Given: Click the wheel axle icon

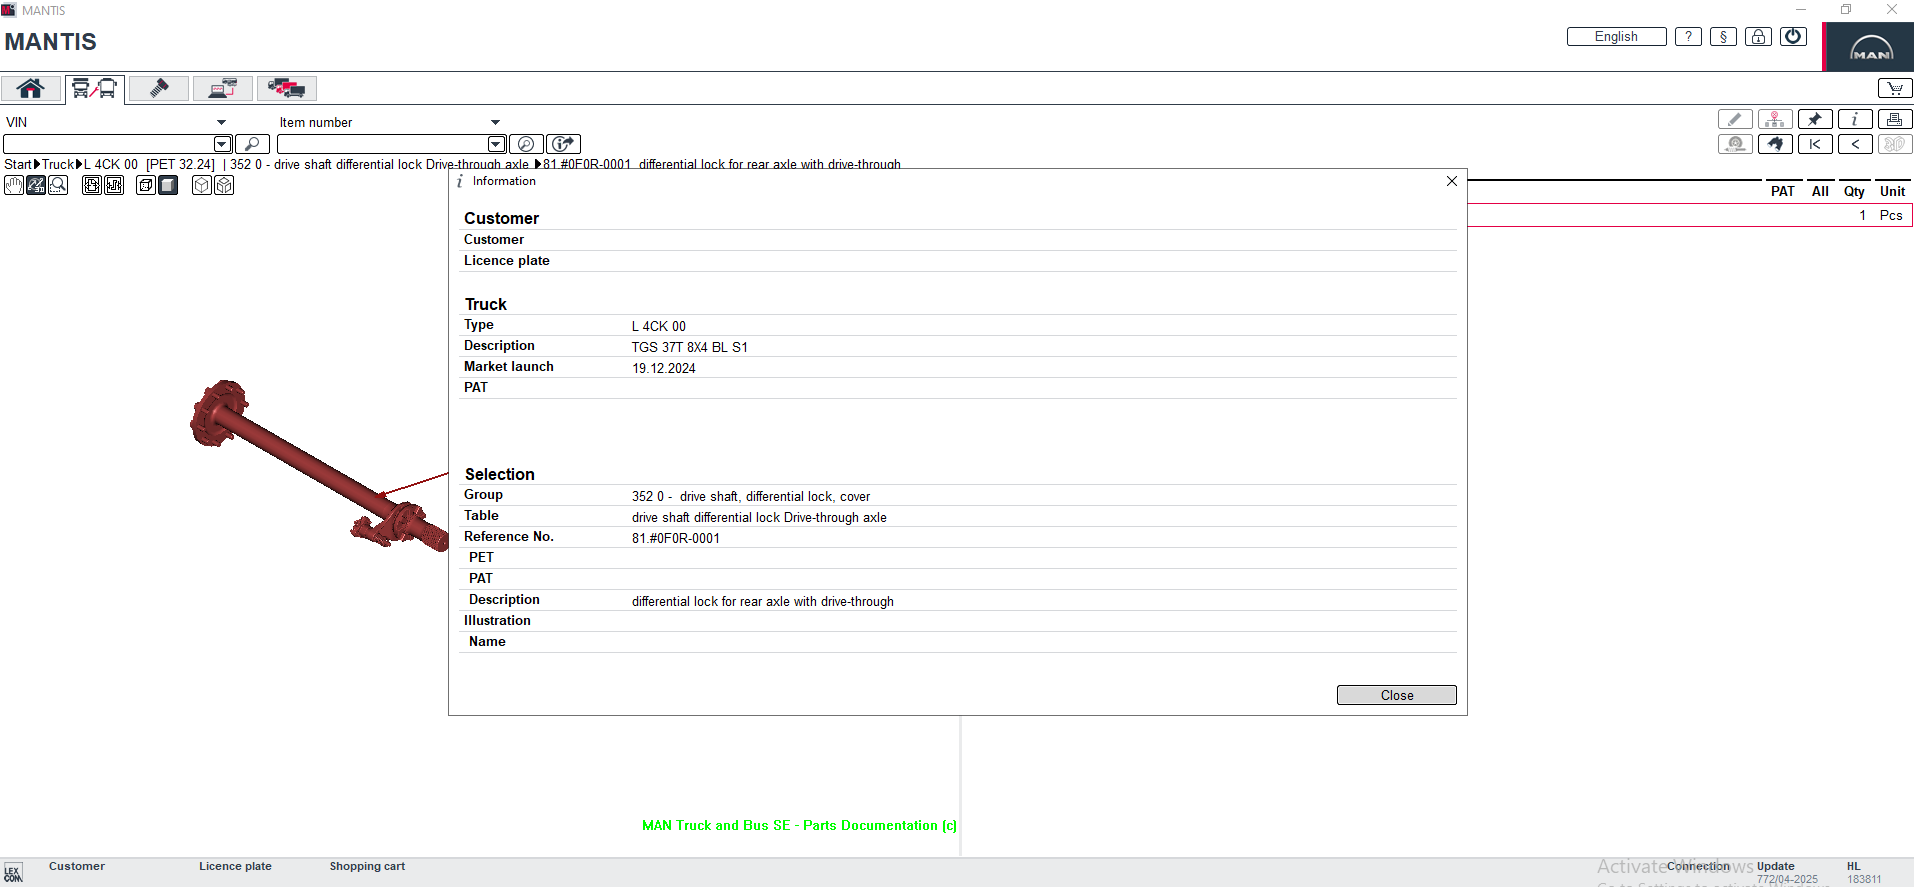Looking at the screenshot, I should pyautogui.click(x=1735, y=144).
